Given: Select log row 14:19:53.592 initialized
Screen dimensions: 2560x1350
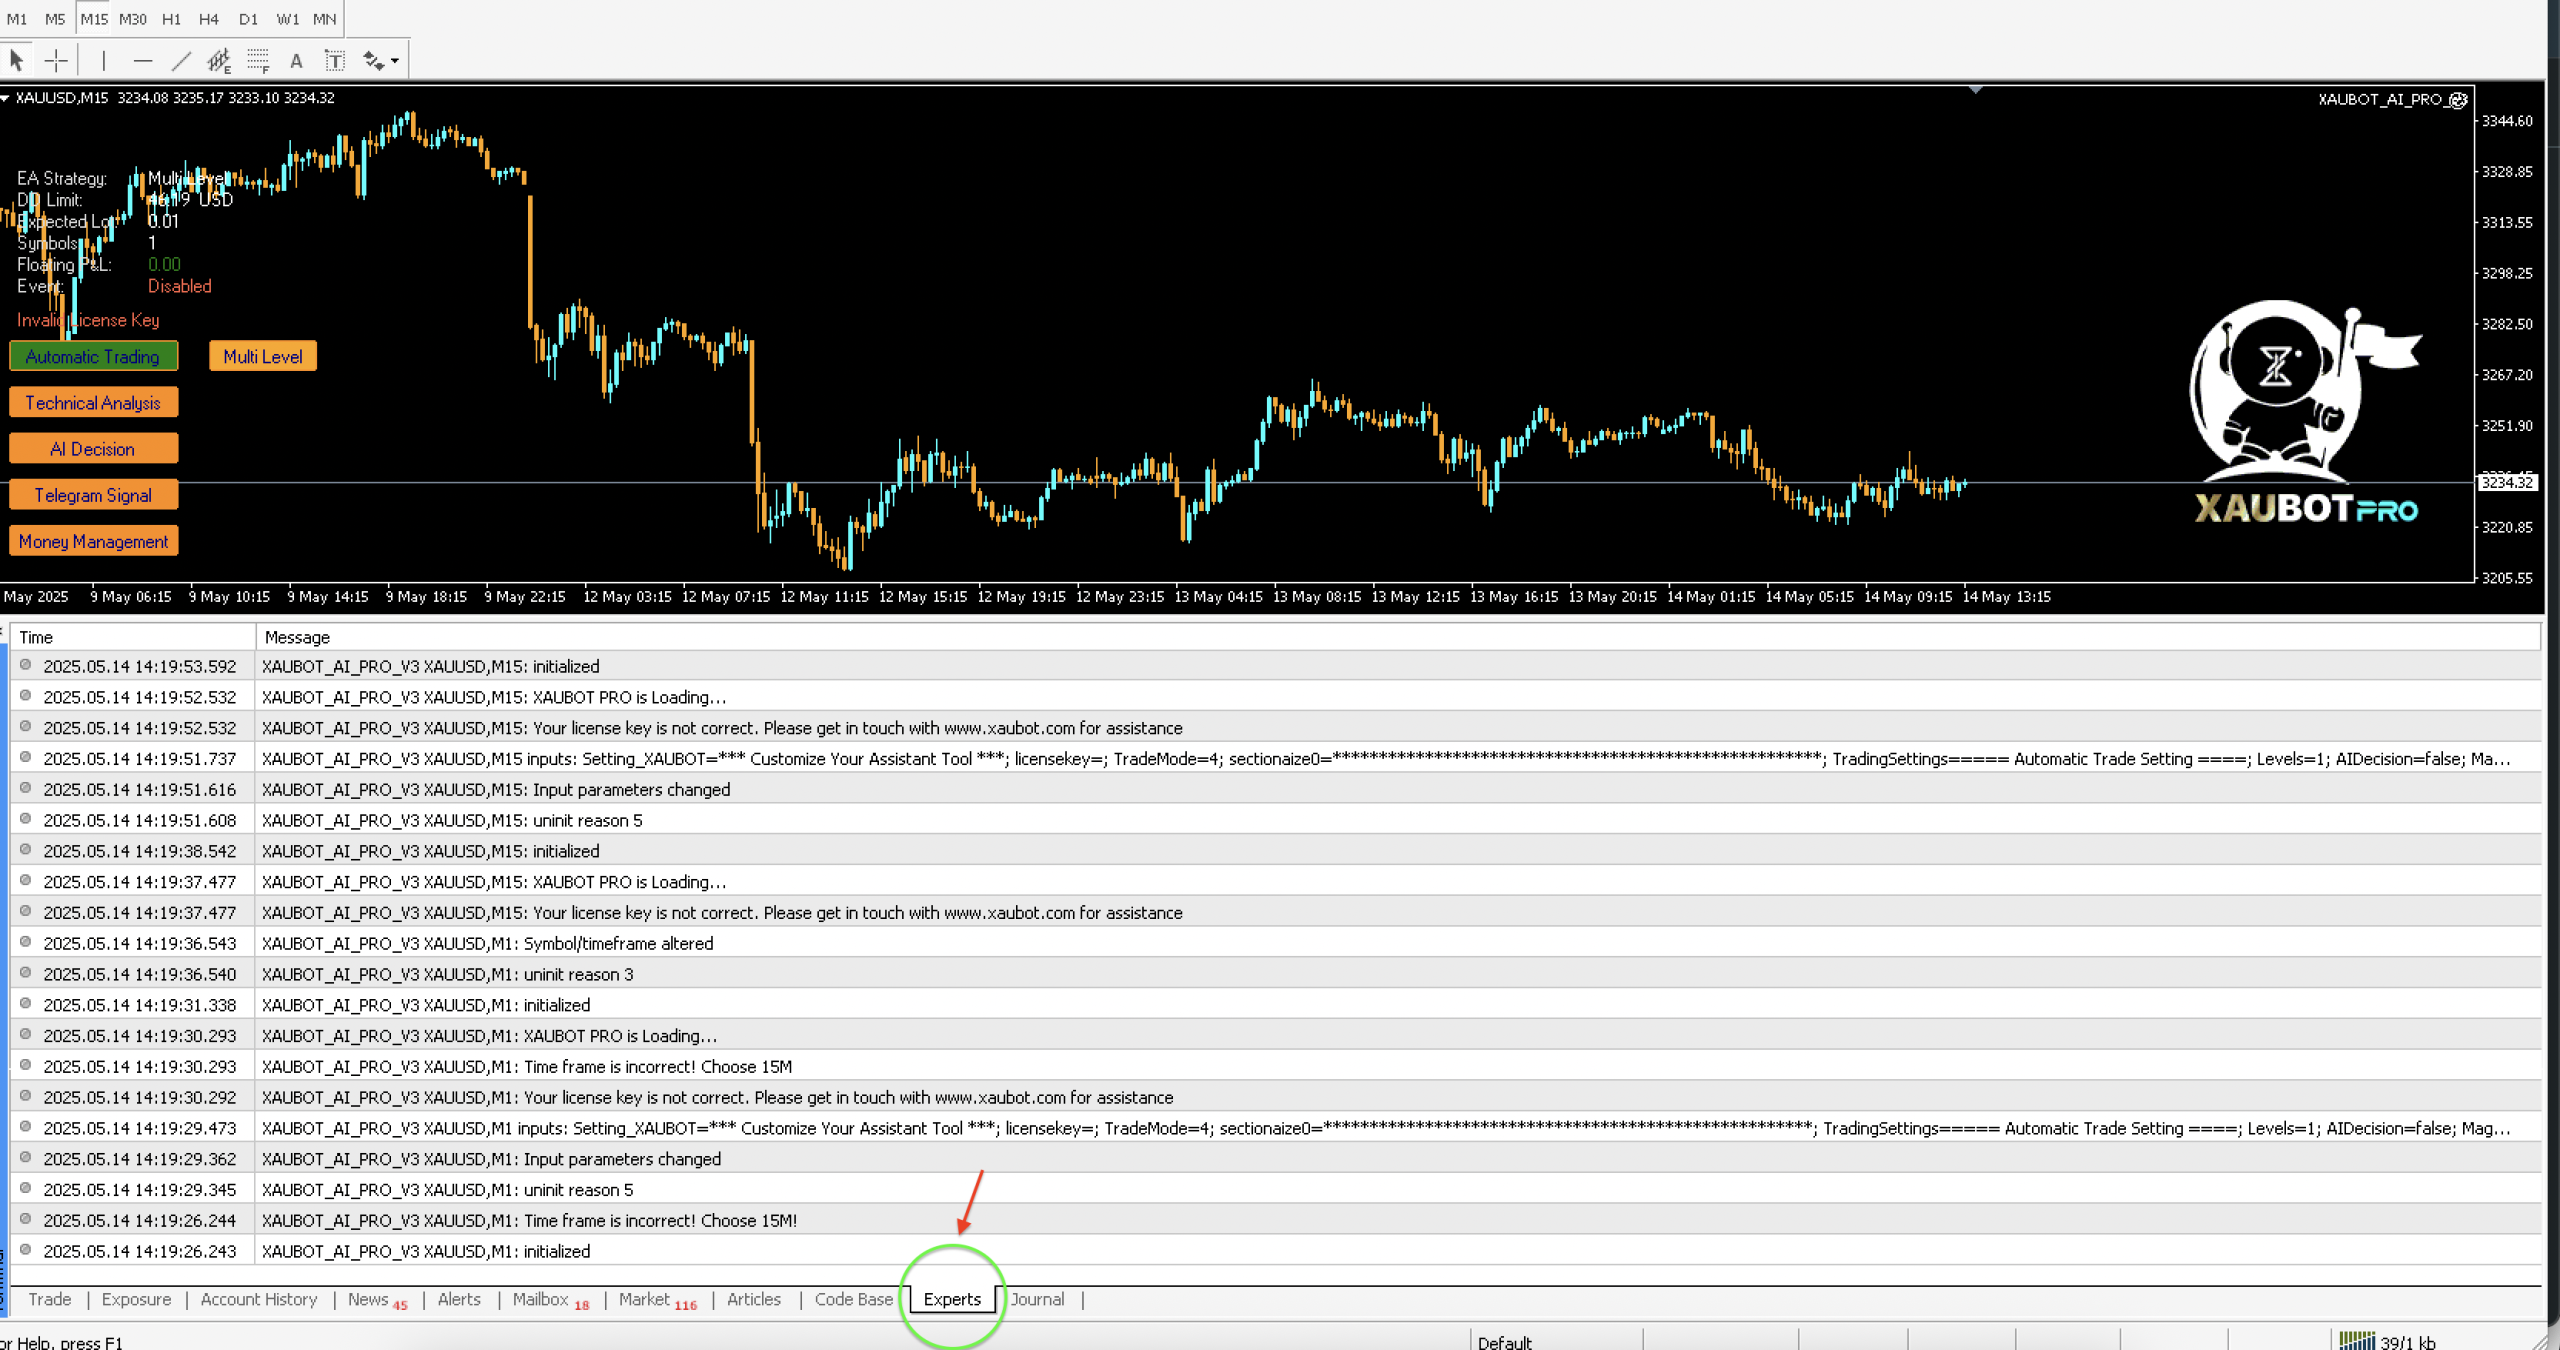Looking at the screenshot, I should click(x=1276, y=666).
